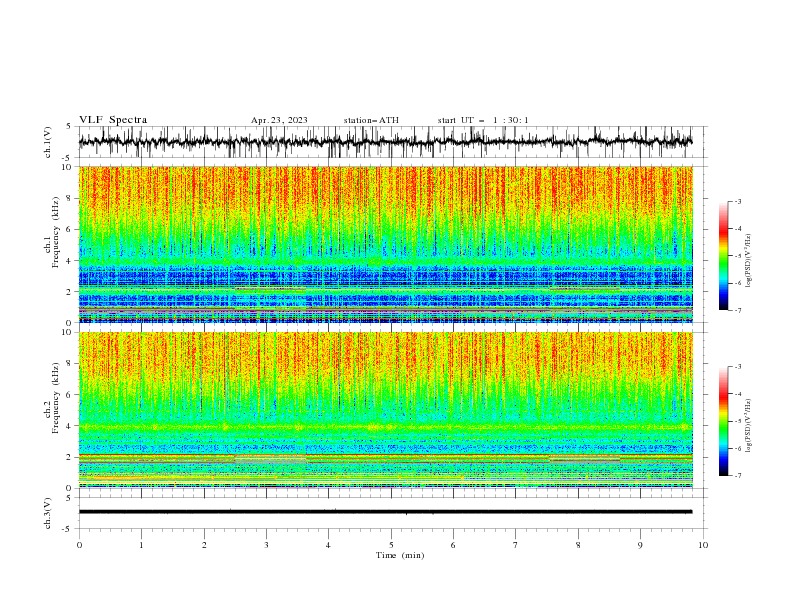
Task: Select the date text "Apr. 23, 2023"
Action: click(x=279, y=120)
